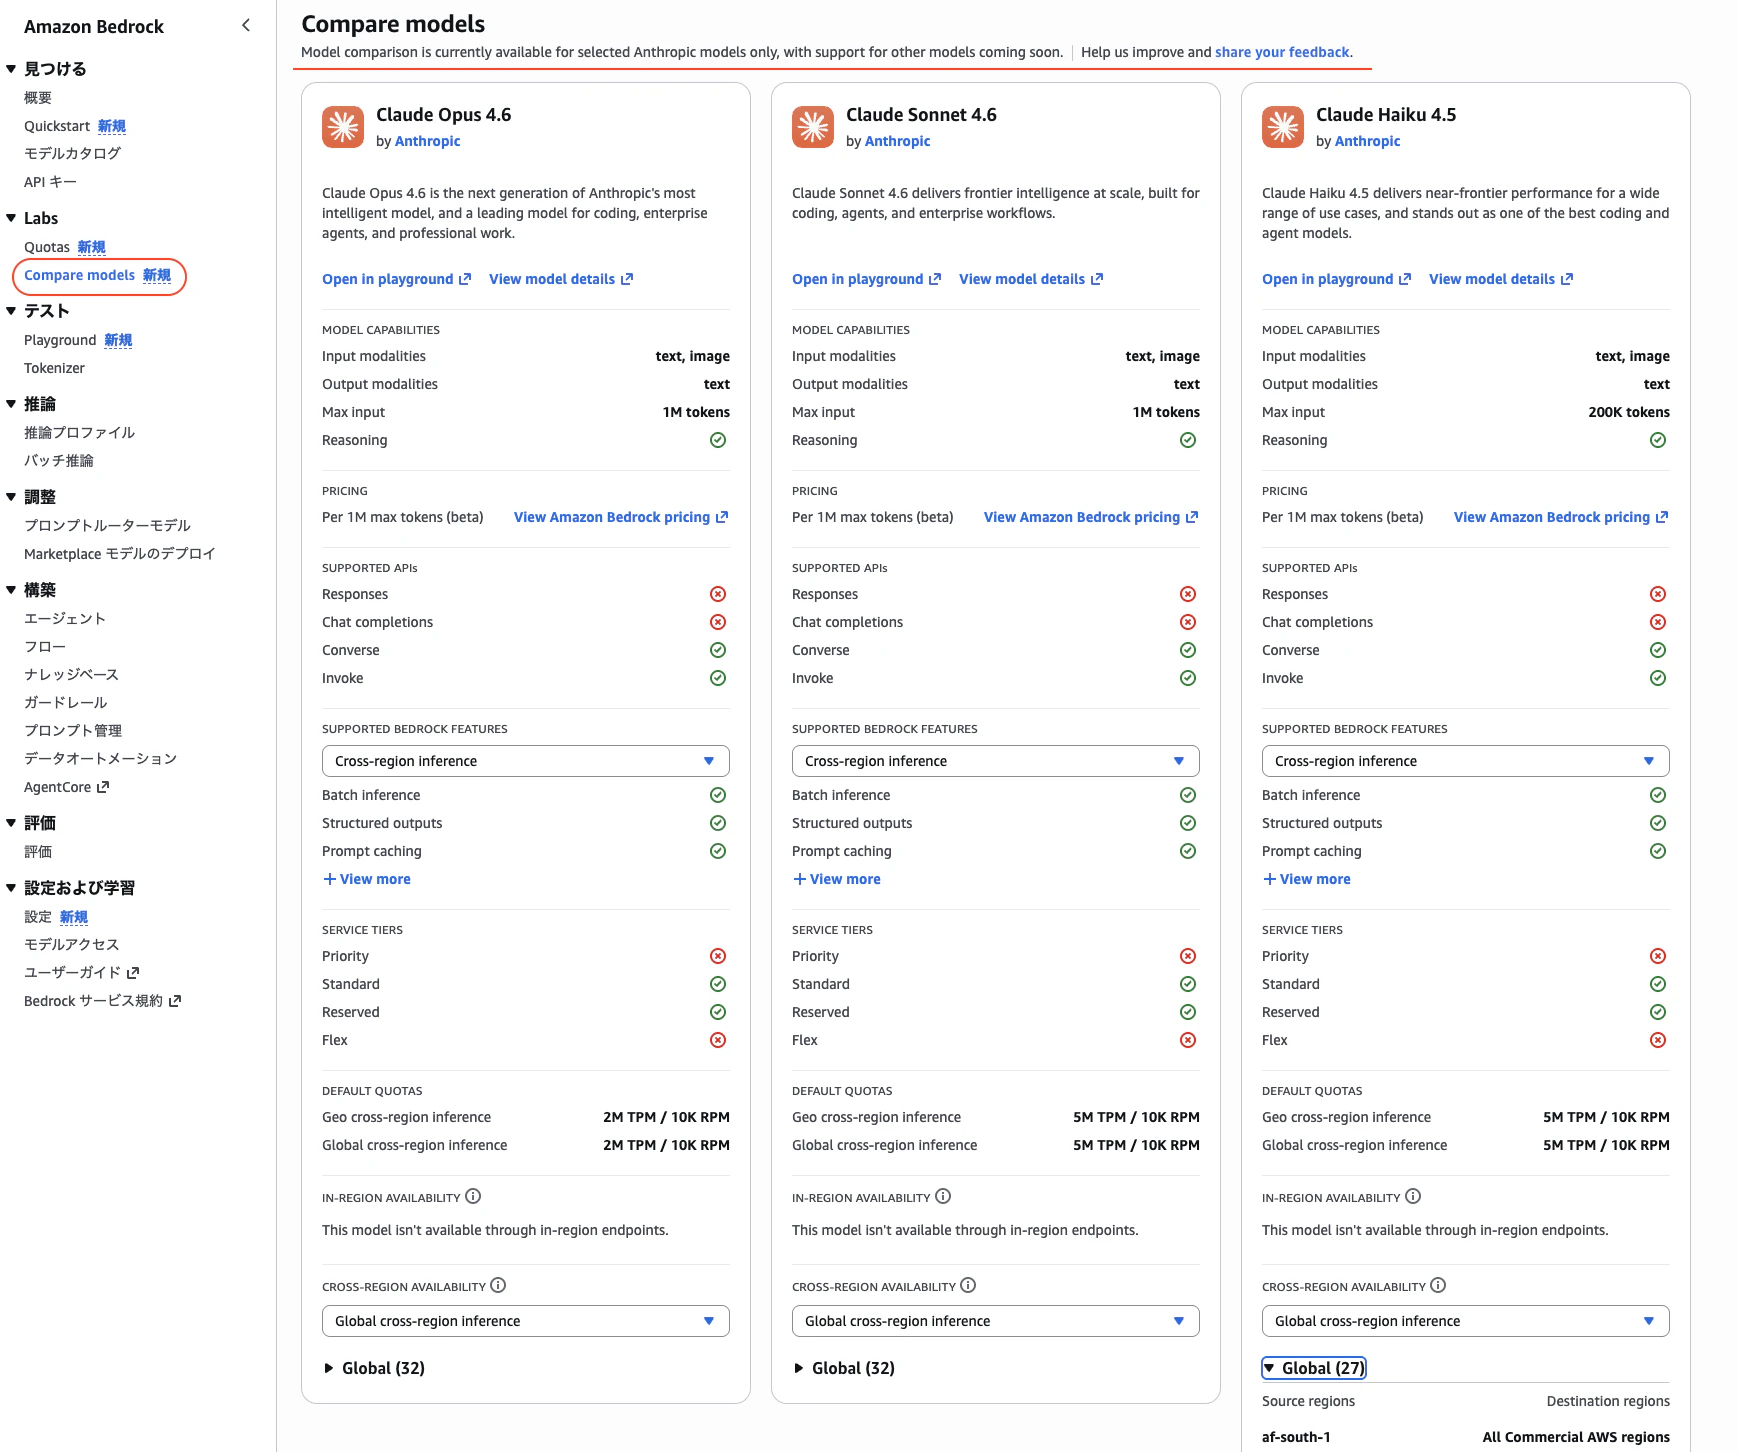This screenshot has height=1452, width=1738.
Task: Collapse the 設定および学習 sidebar section
Action: [11, 888]
